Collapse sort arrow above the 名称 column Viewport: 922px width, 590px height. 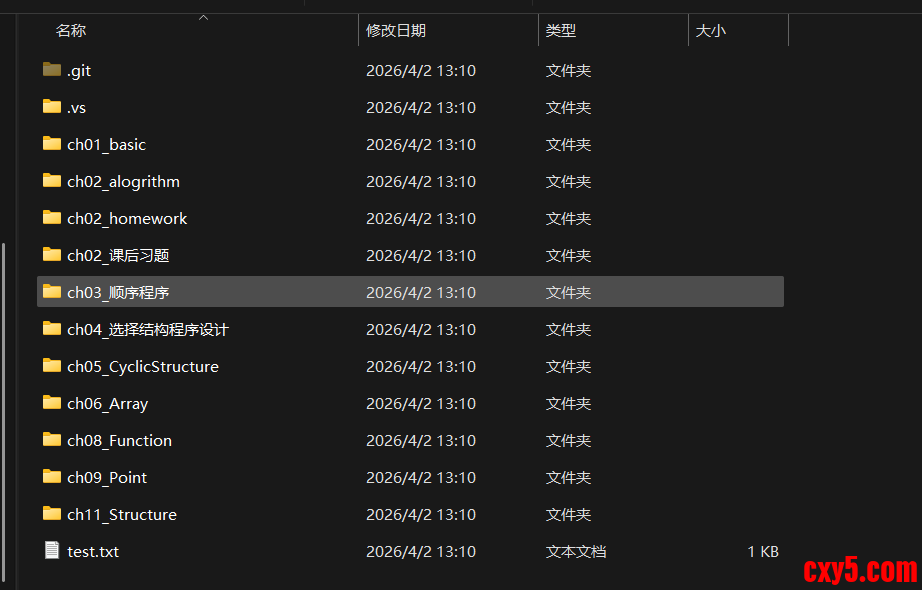[204, 17]
